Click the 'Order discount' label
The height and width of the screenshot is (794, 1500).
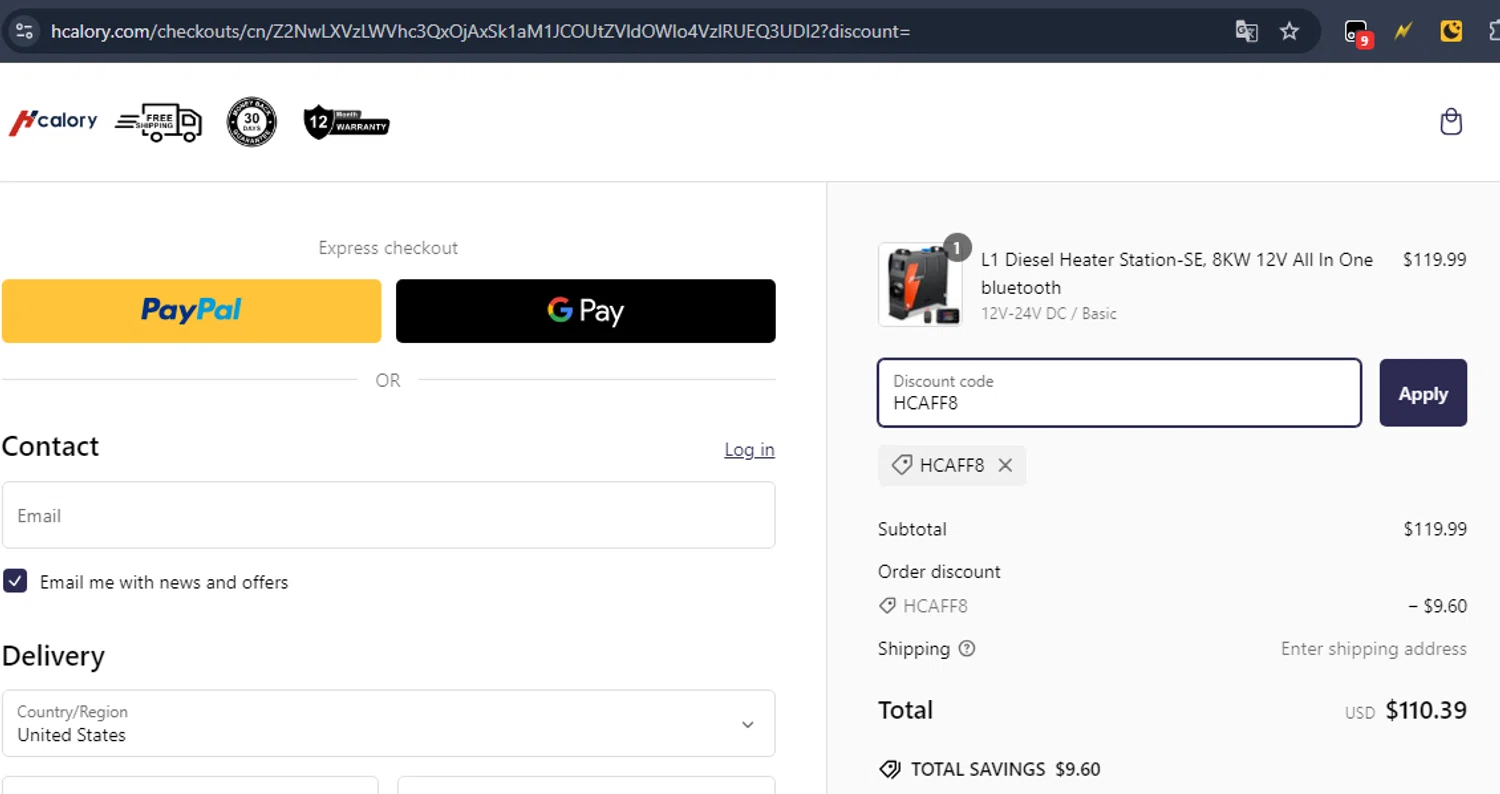pyautogui.click(x=939, y=572)
